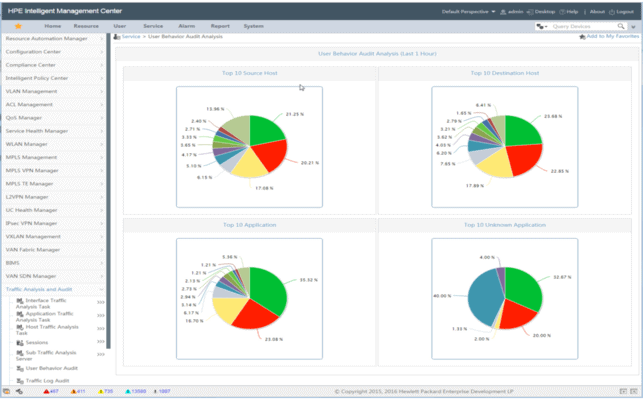Open Application Traffic Analysis Task icon
This screenshot has height=400, width=643.
[x=20, y=314]
